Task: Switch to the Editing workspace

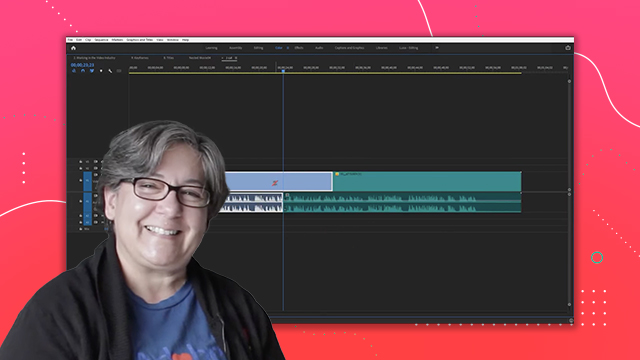Action: 258,48
